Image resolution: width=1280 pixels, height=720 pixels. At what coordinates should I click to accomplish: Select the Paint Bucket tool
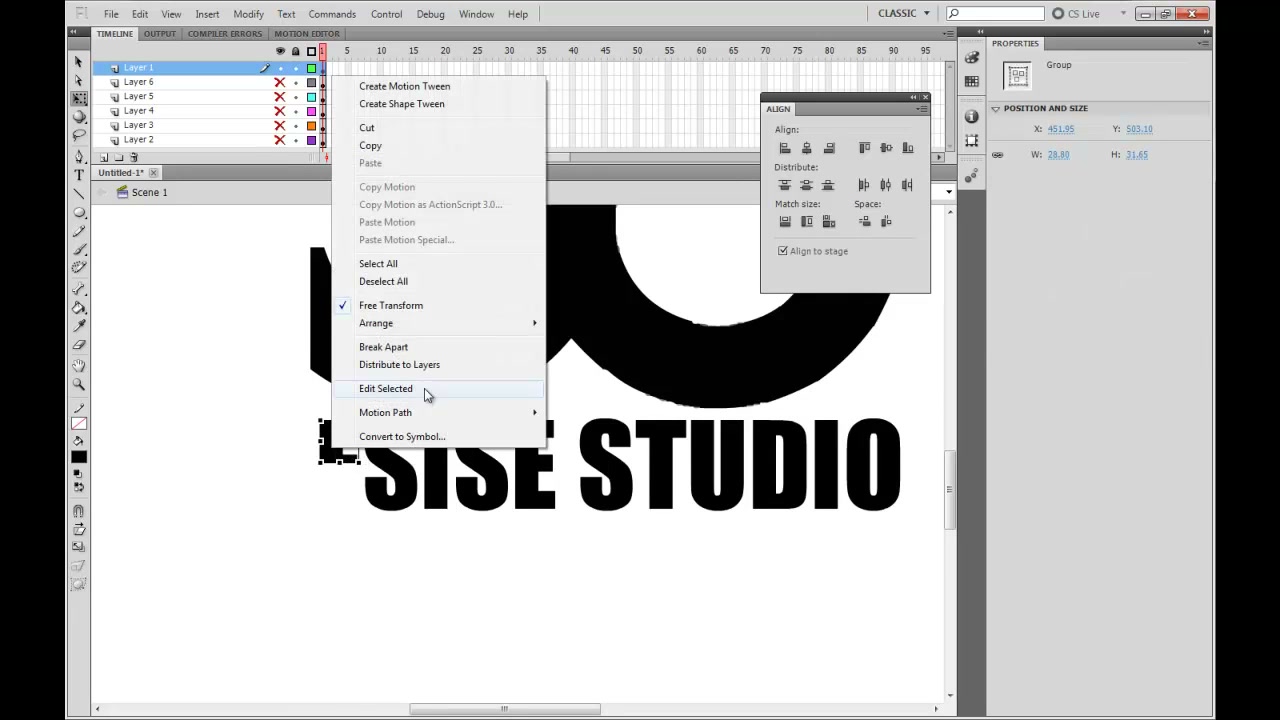click(x=79, y=308)
